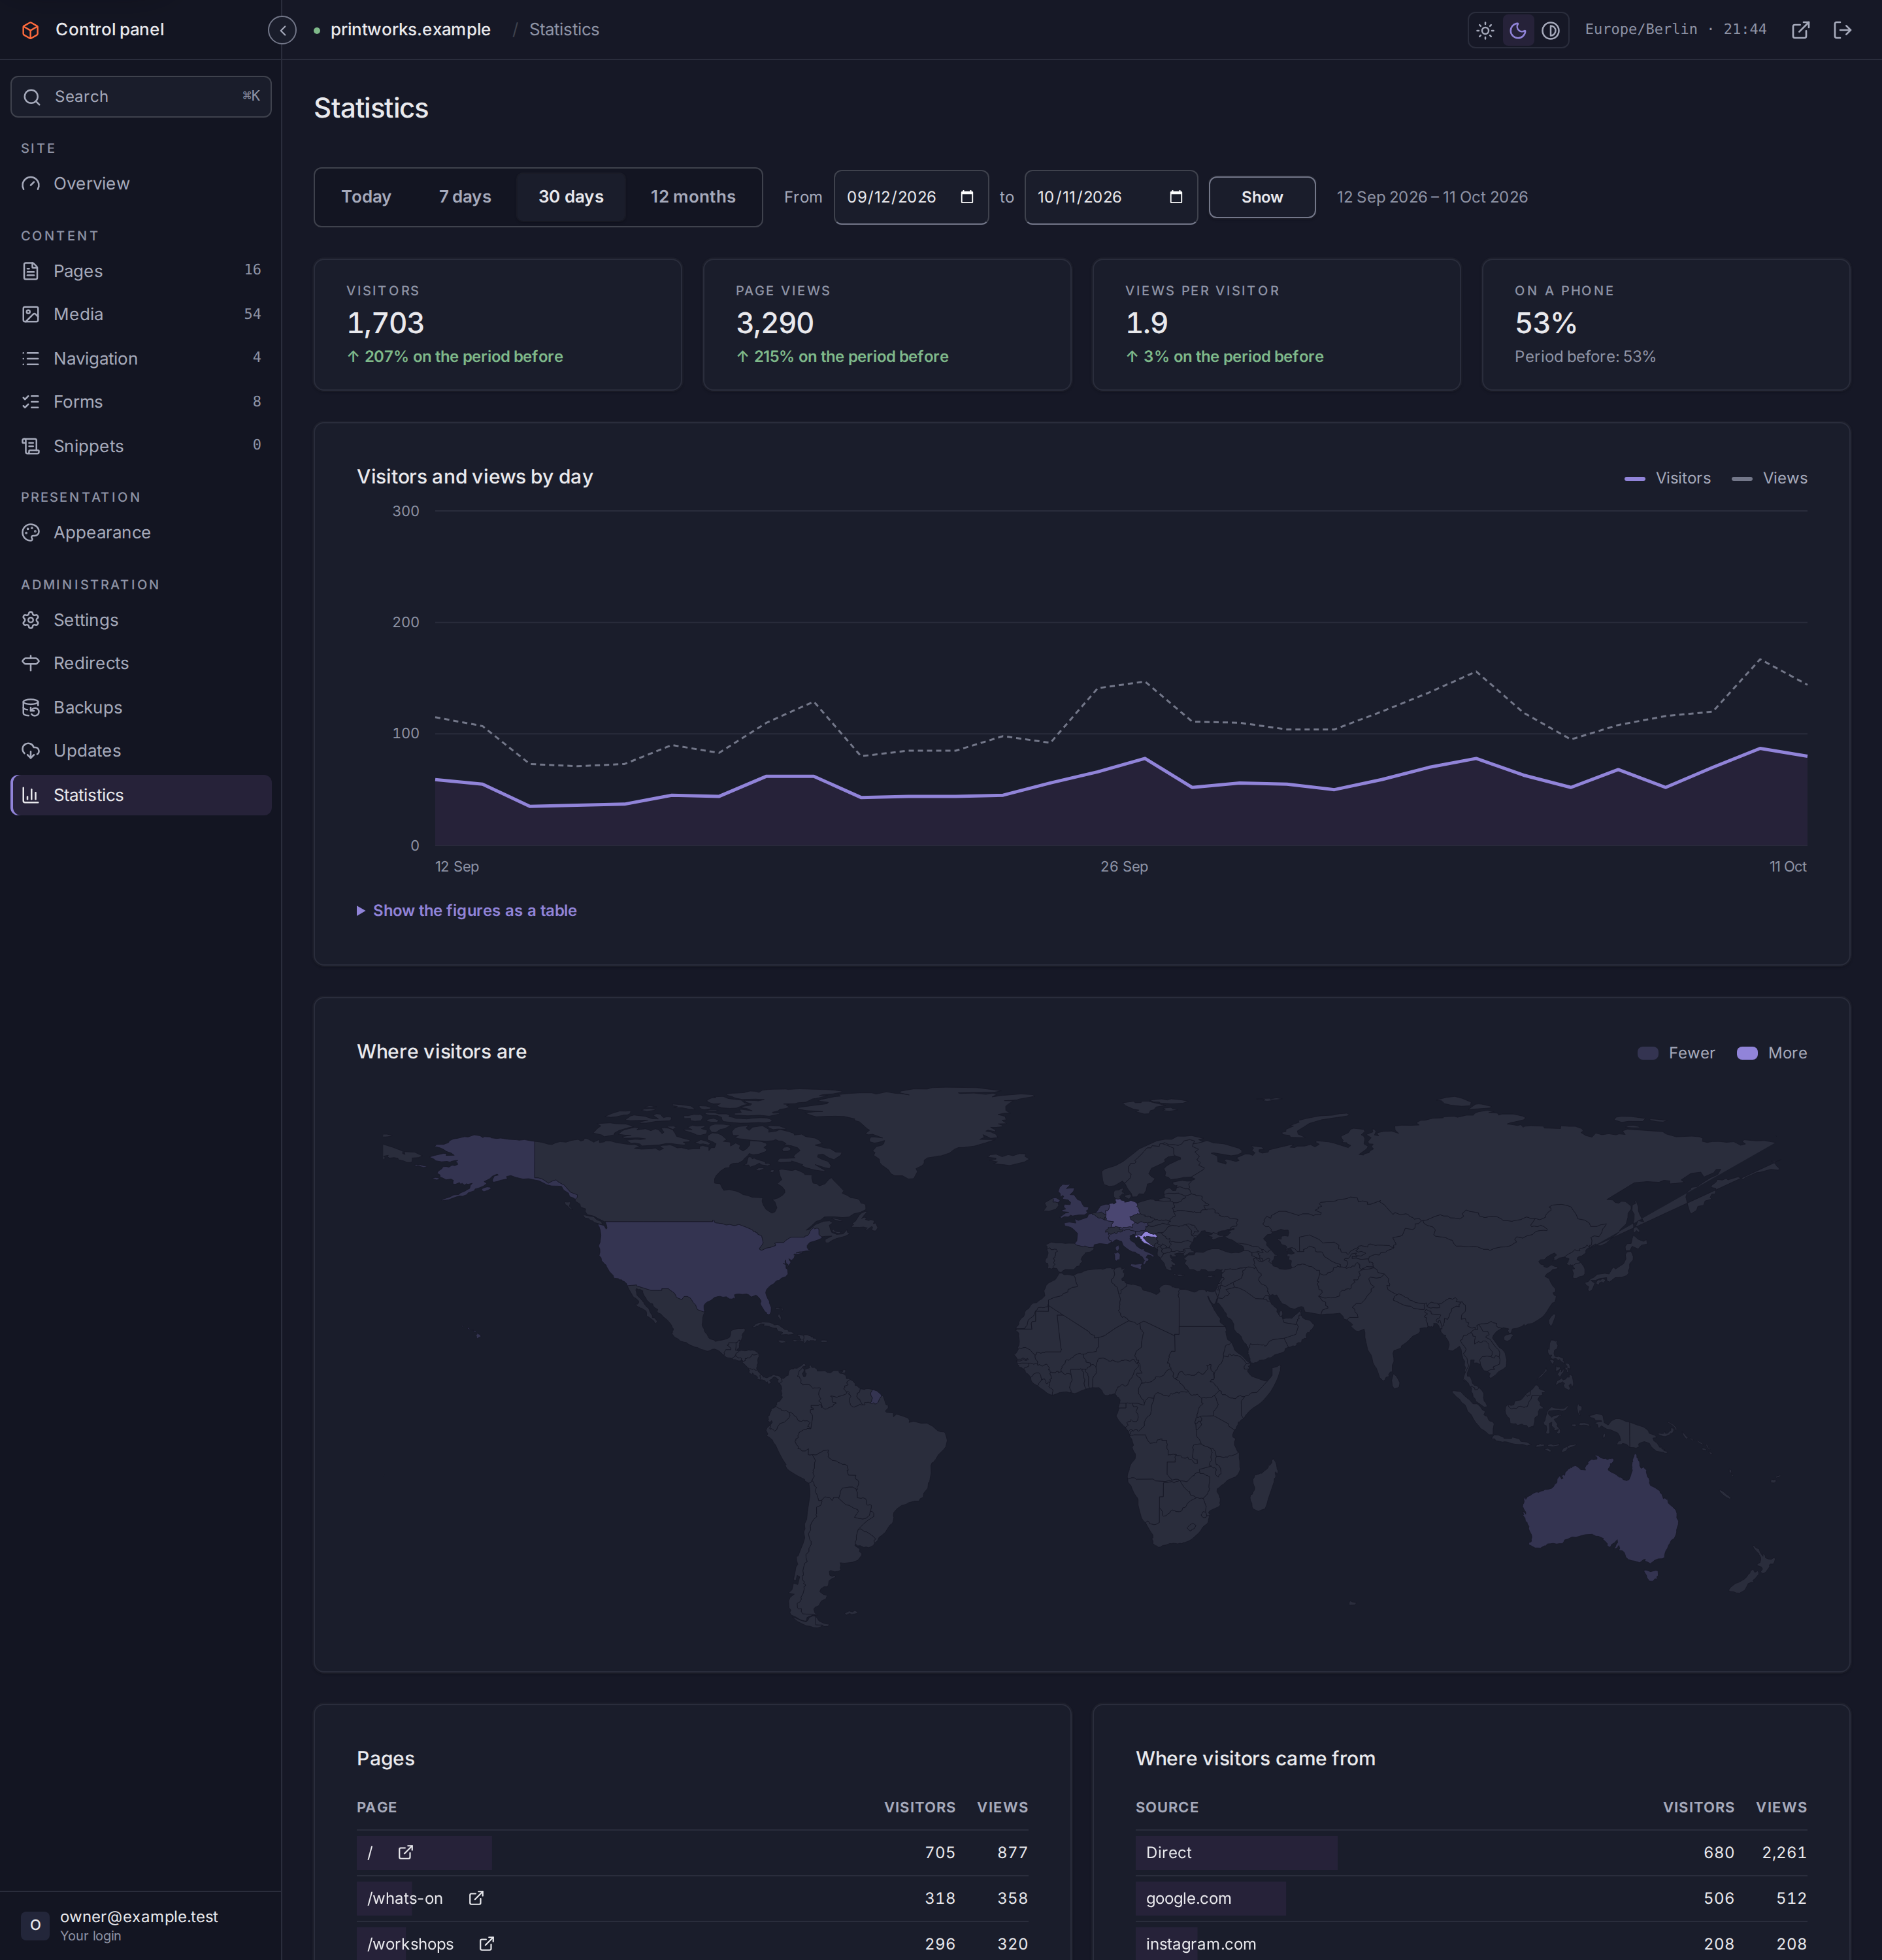Image resolution: width=1882 pixels, height=1960 pixels.
Task: Click the /whats-on page row label
Action: tap(405, 1898)
